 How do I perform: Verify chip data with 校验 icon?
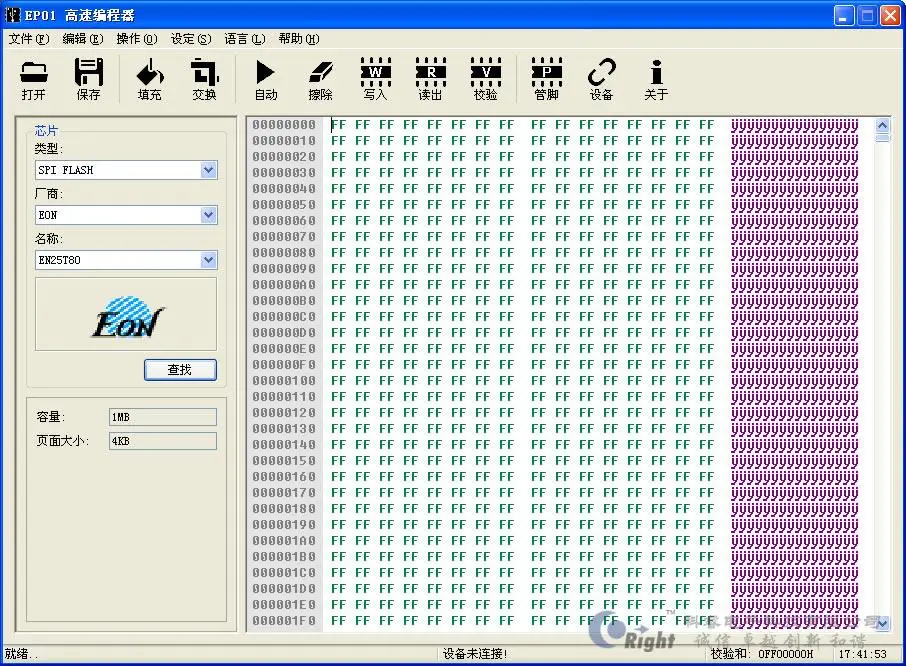[485, 79]
